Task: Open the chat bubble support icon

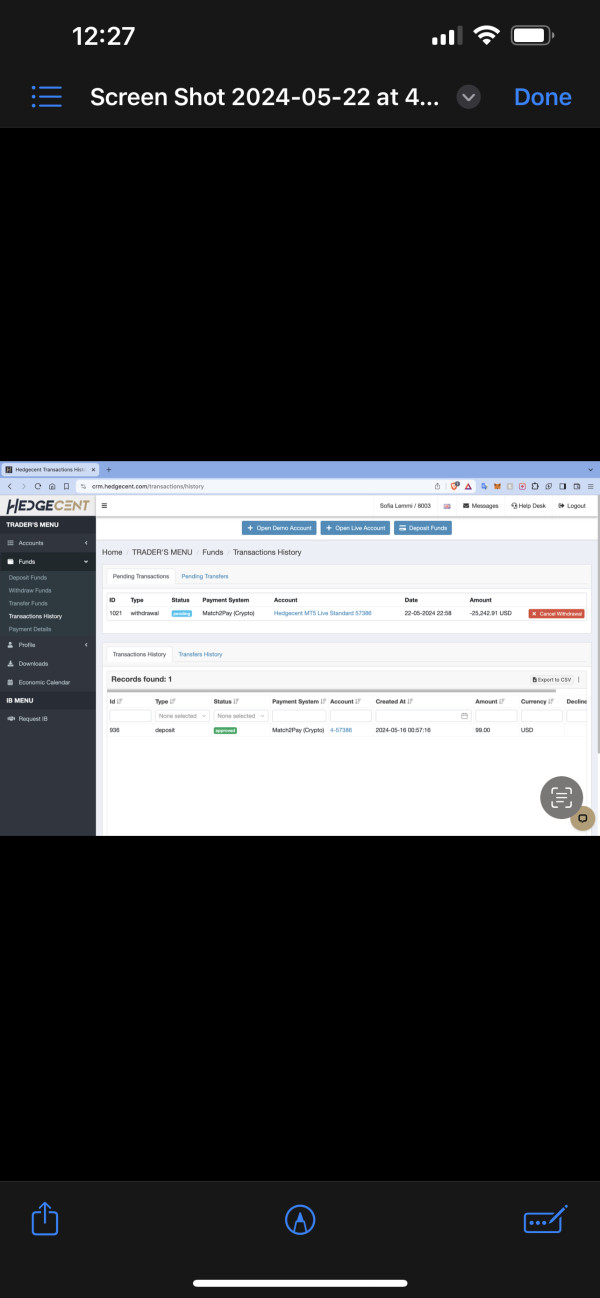Action: click(x=582, y=819)
